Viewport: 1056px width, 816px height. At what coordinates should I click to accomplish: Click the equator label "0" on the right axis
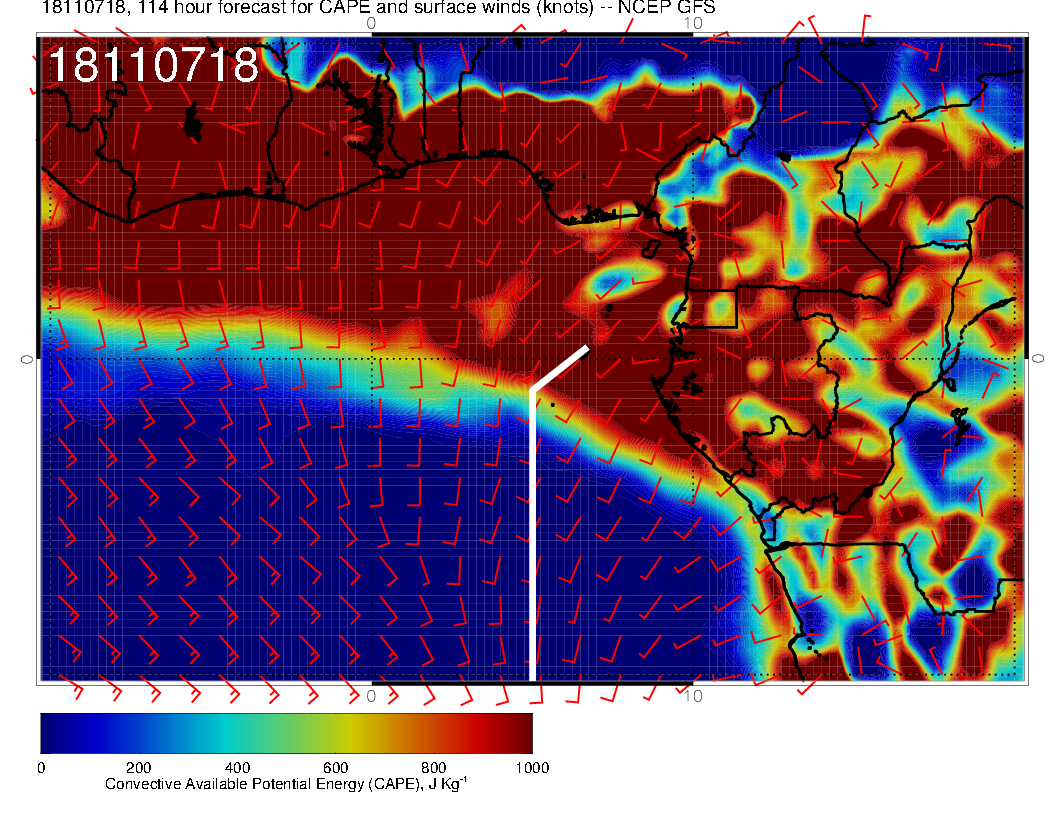point(1038,359)
